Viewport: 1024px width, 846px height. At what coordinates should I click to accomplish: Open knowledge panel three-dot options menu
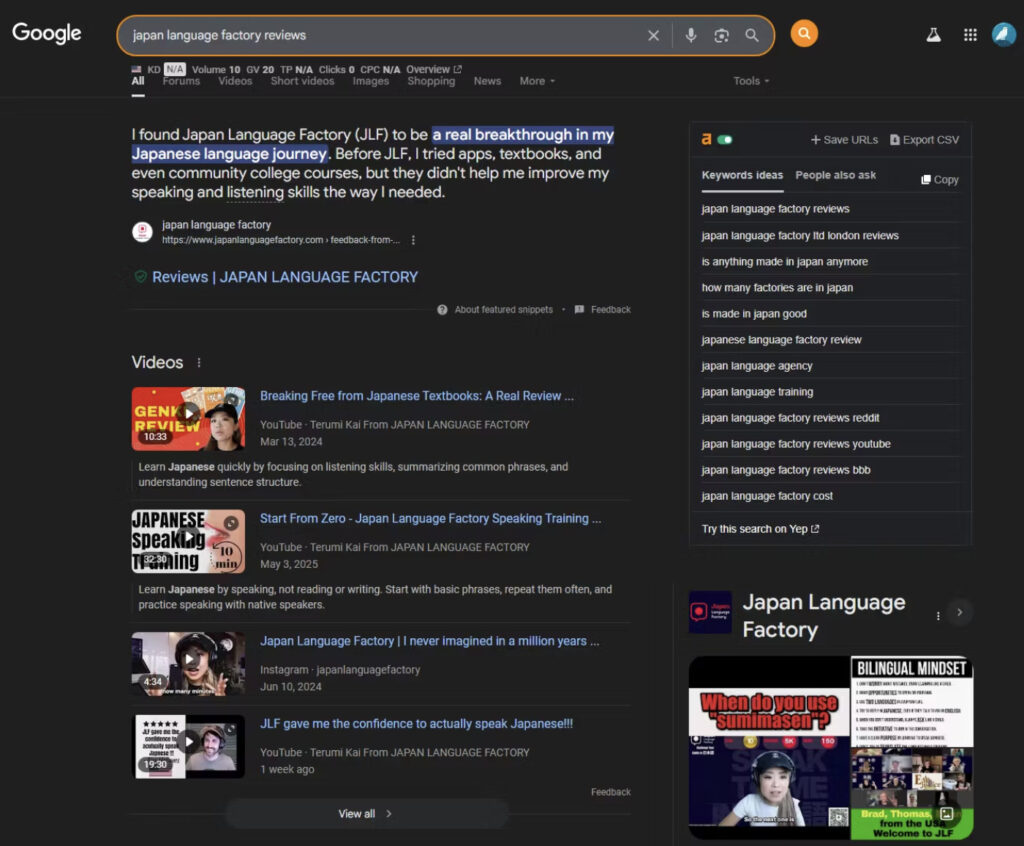(x=938, y=616)
